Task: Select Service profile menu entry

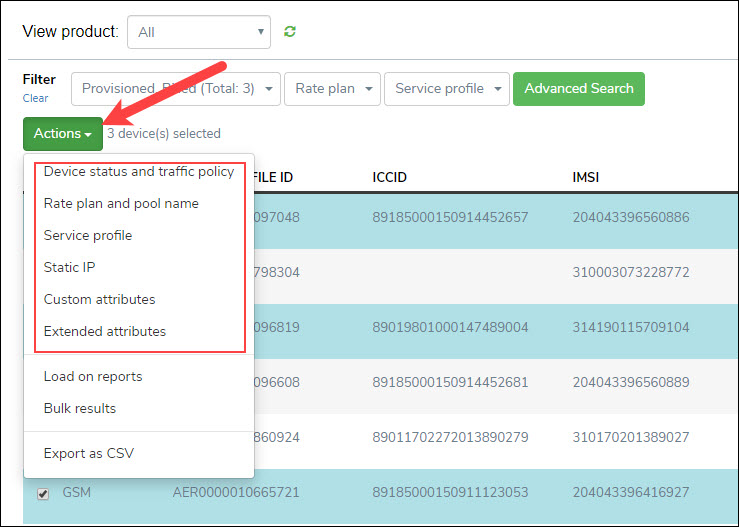Action: (x=139, y=236)
